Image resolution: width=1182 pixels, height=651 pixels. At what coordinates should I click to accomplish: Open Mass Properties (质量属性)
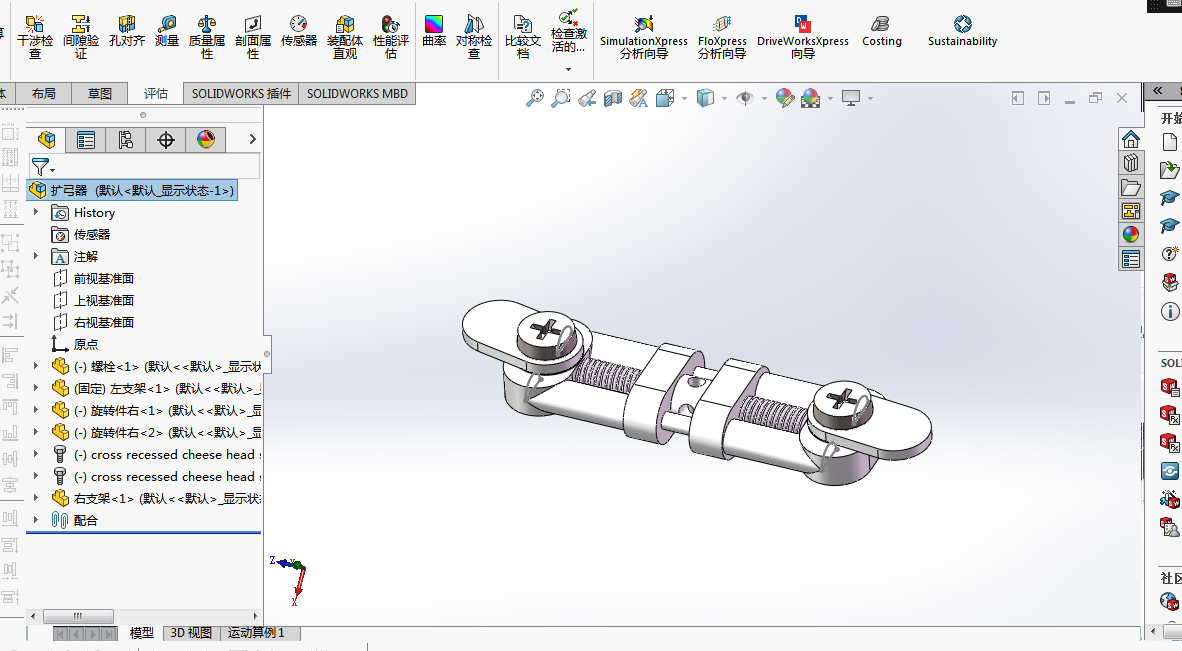(x=207, y=36)
